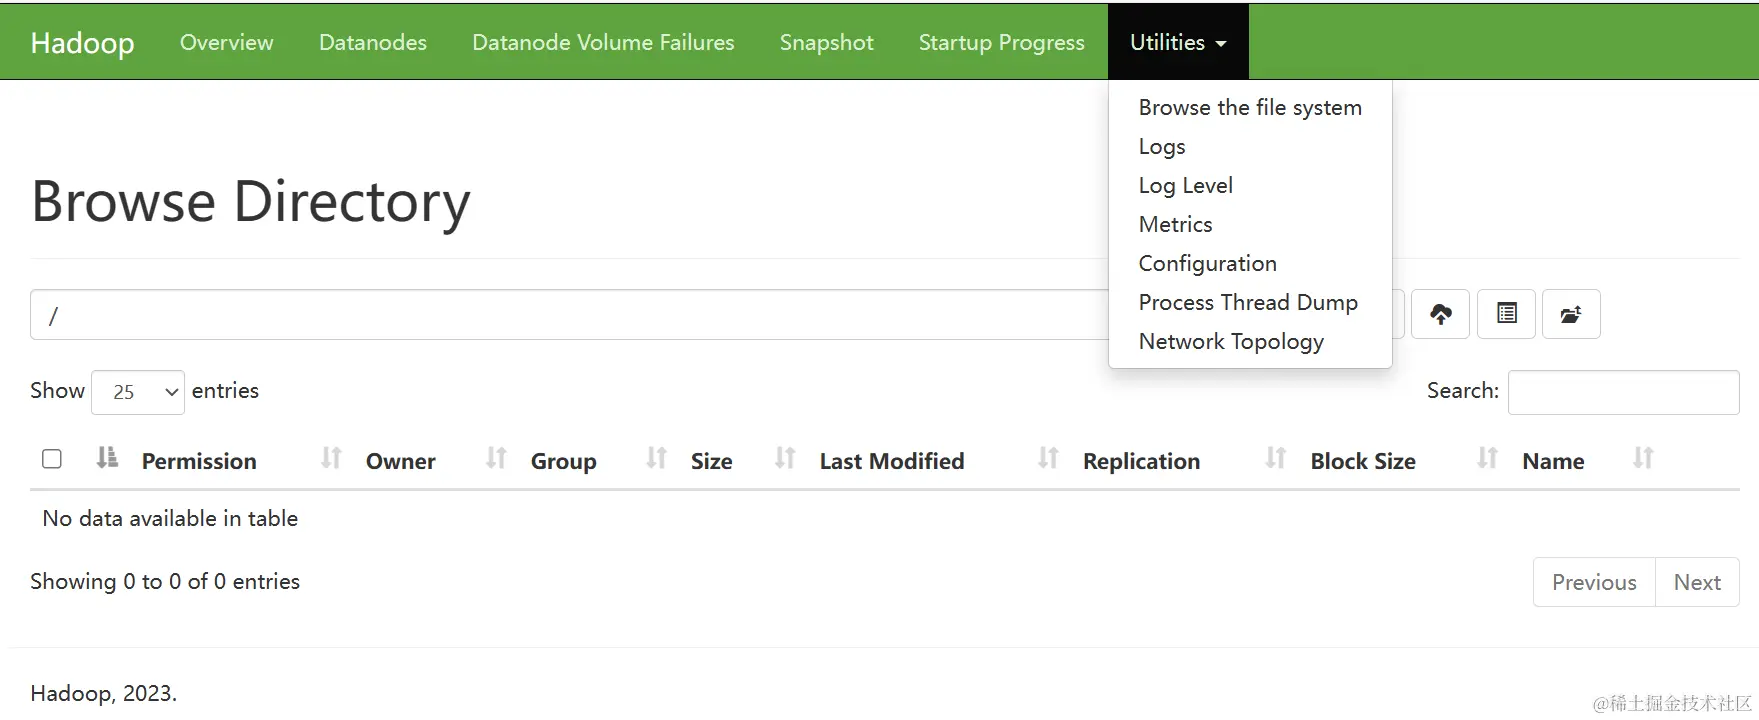The width and height of the screenshot is (1759, 720).
Task: Click sort icon right of Replication header
Action: click(1275, 459)
